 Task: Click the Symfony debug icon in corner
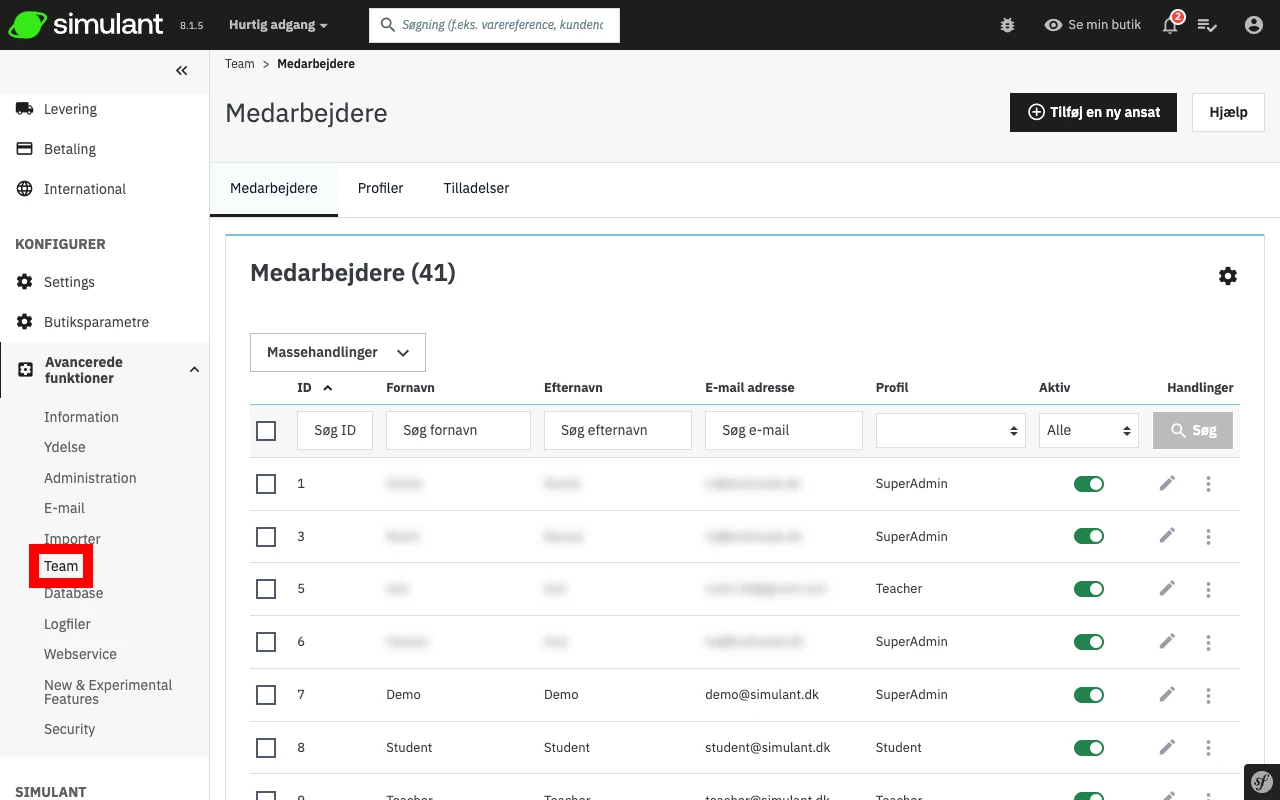(1262, 782)
